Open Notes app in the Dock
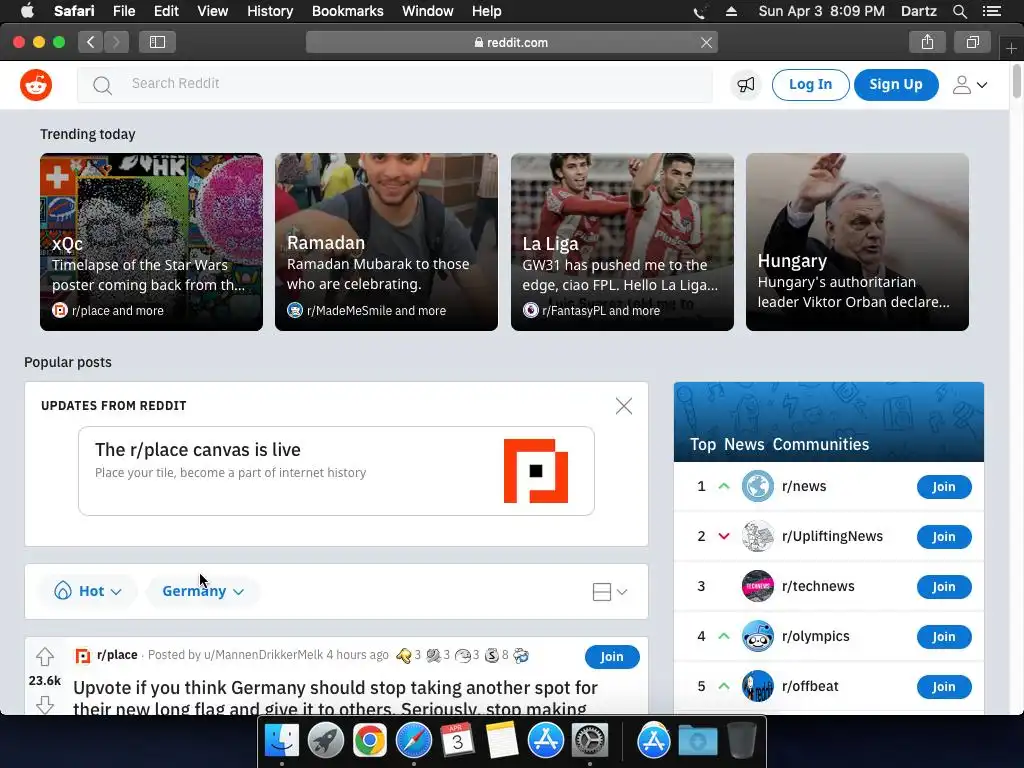This screenshot has height=768, width=1024. point(502,741)
